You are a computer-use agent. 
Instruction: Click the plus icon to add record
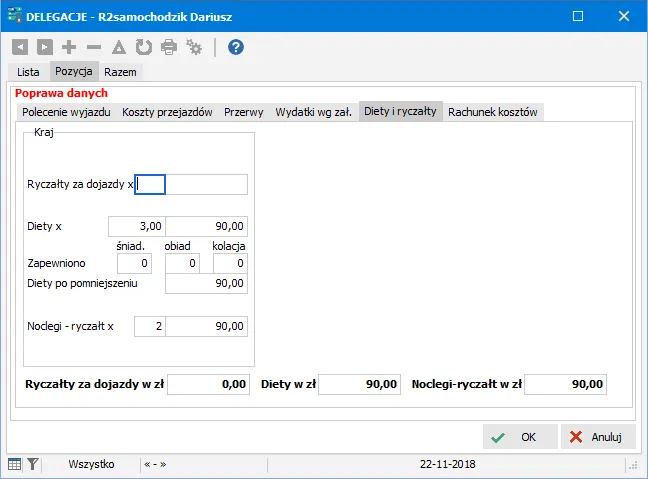[x=69, y=47]
